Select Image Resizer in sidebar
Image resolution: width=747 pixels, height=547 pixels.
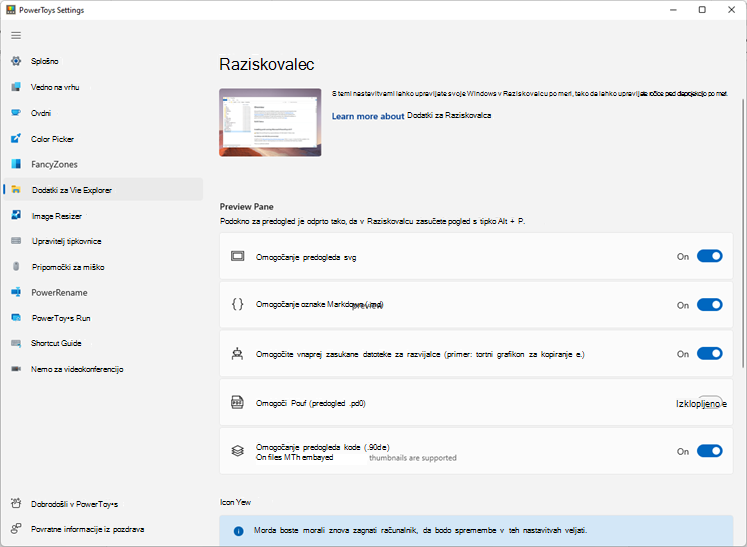click(103, 215)
